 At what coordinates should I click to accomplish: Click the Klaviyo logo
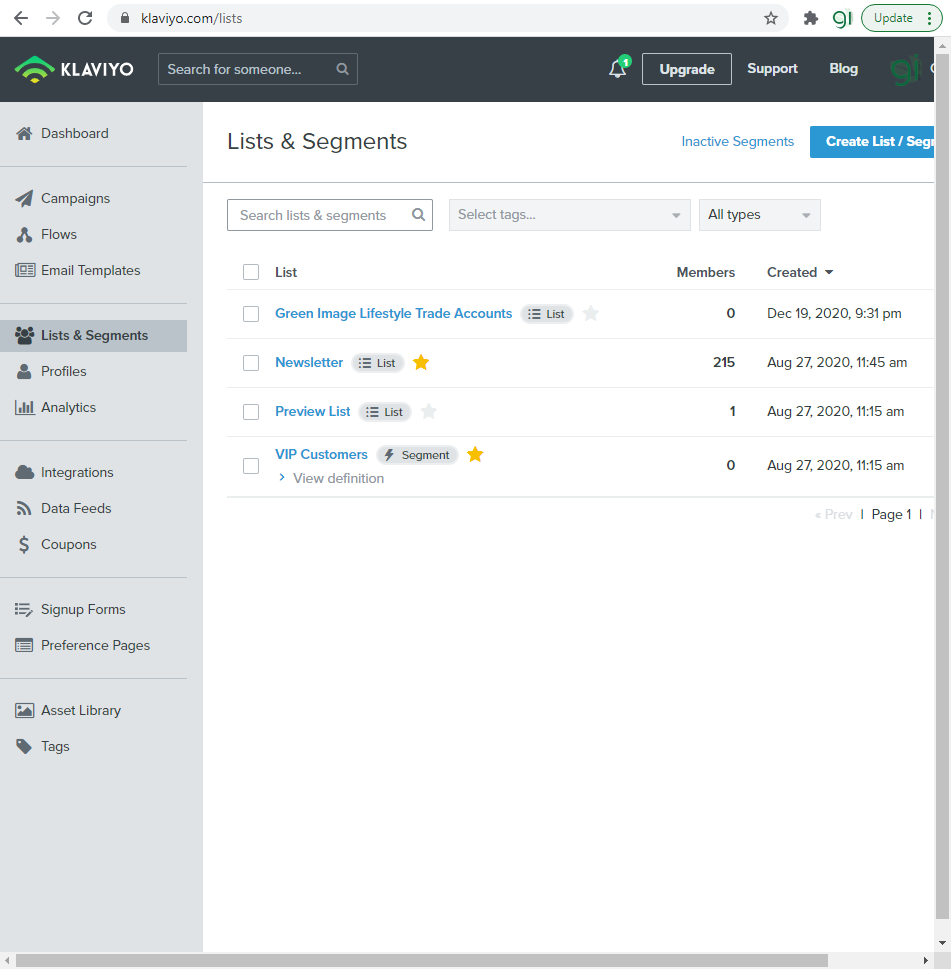pos(74,69)
